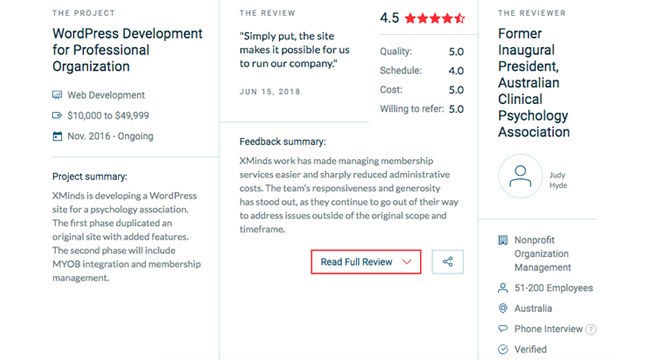Click Judy Hyde's avatar placeholder

click(520, 176)
